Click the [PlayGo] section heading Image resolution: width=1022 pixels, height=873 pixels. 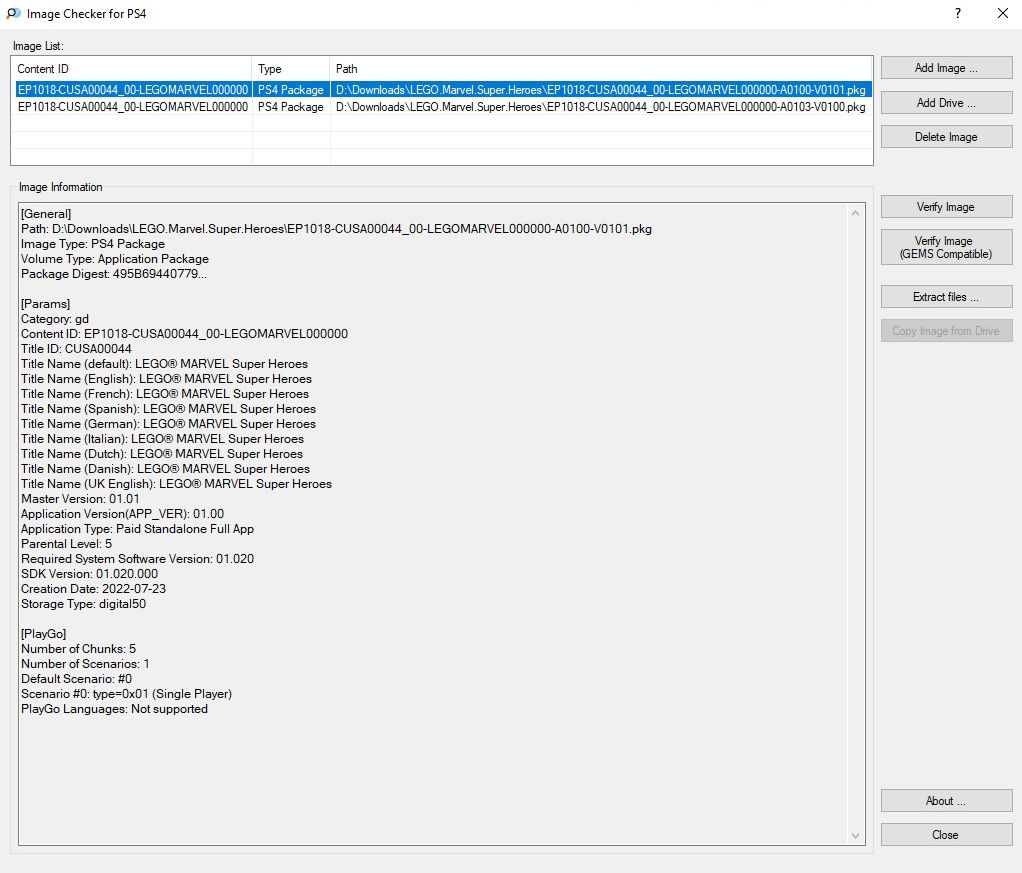tap(44, 634)
